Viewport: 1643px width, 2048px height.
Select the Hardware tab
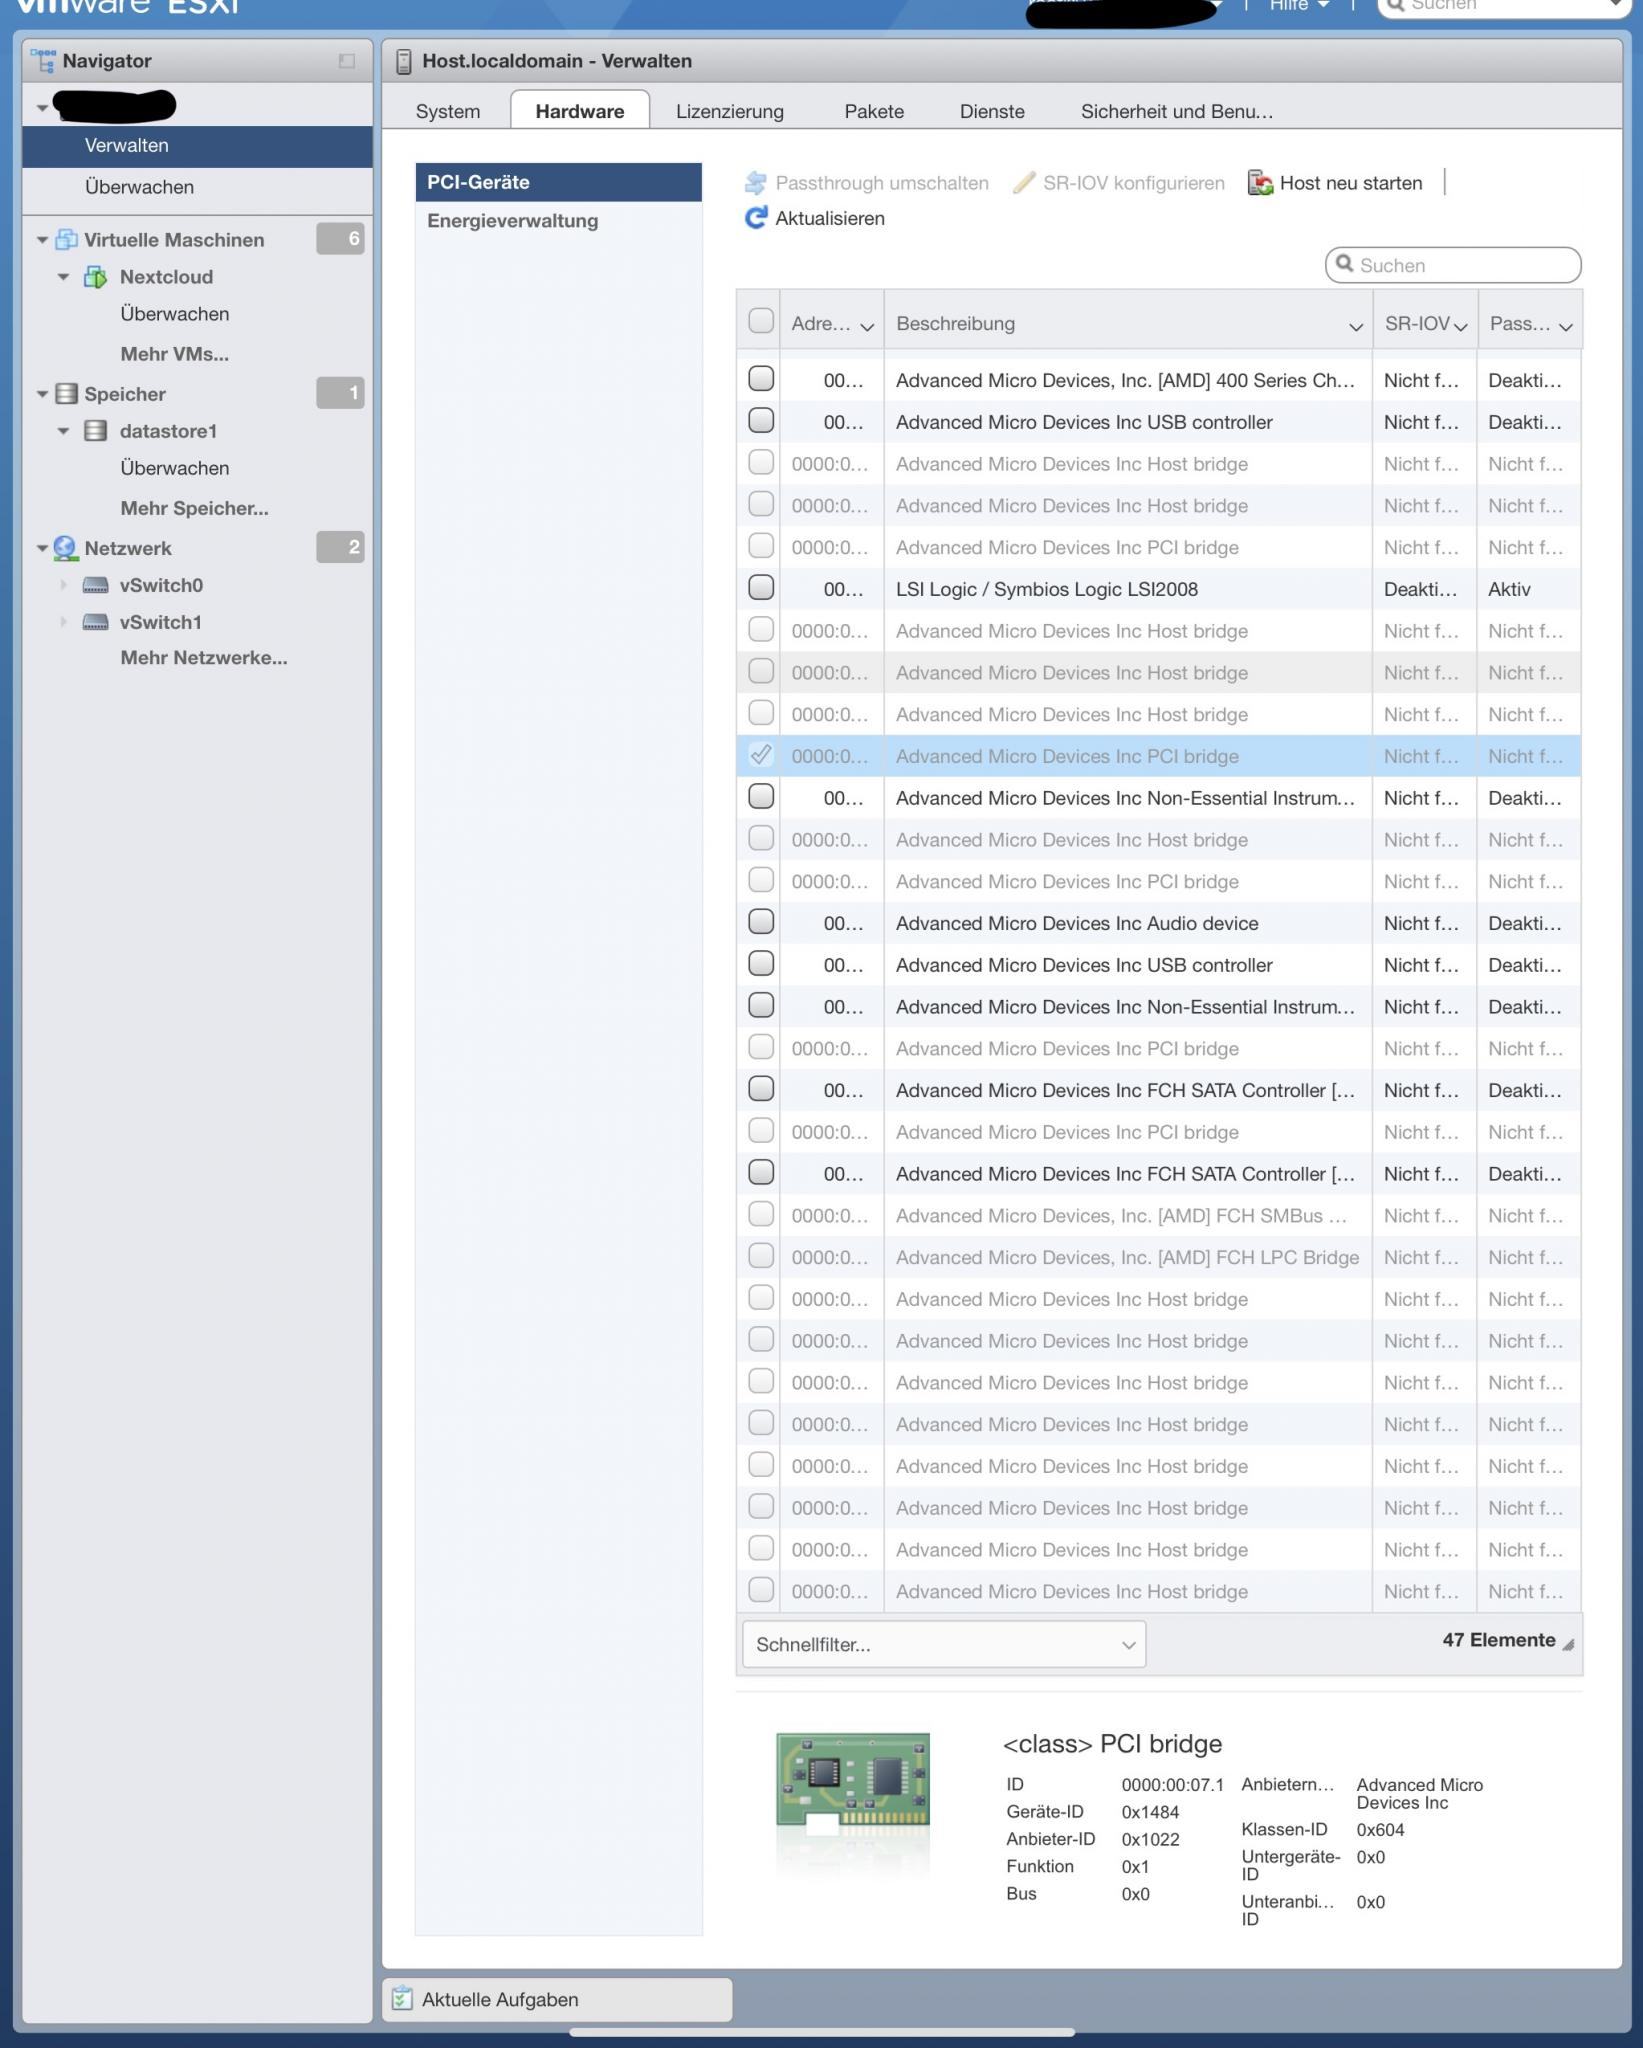580,111
